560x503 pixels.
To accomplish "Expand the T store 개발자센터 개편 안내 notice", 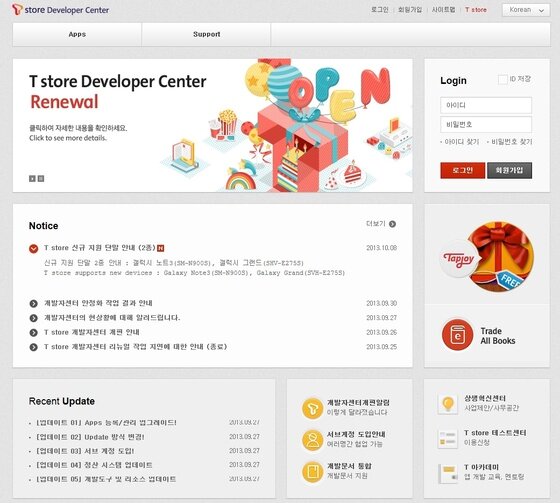I will (x=34, y=333).
